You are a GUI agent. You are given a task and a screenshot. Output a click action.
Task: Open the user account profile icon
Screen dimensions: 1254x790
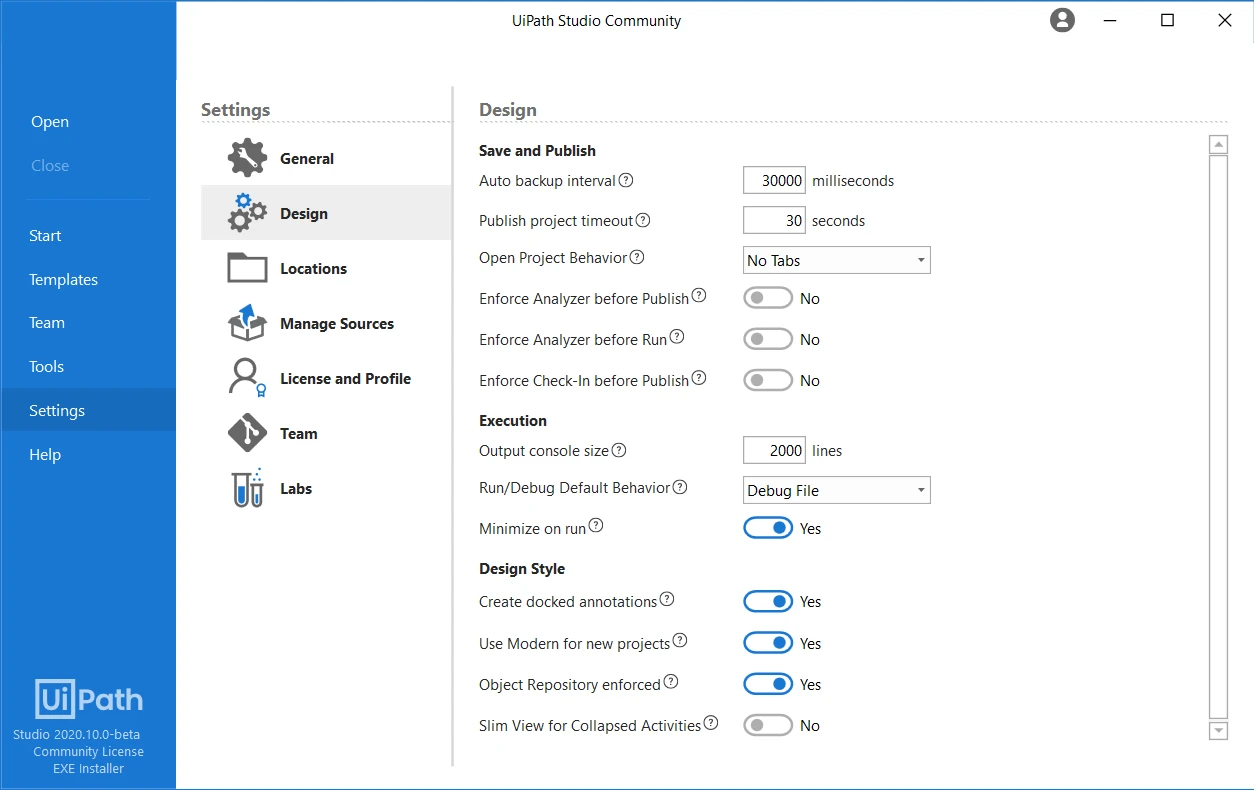[1062, 20]
